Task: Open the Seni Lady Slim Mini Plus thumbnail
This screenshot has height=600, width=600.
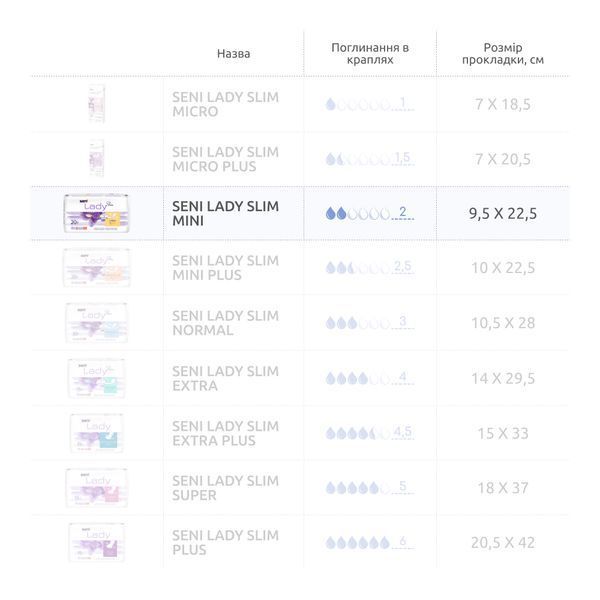Action: [96, 267]
